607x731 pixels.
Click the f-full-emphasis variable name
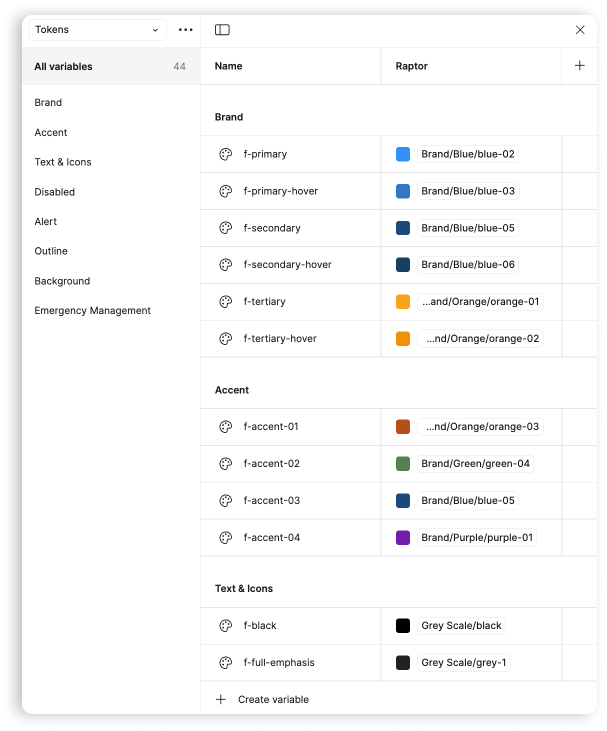[278, 662]
